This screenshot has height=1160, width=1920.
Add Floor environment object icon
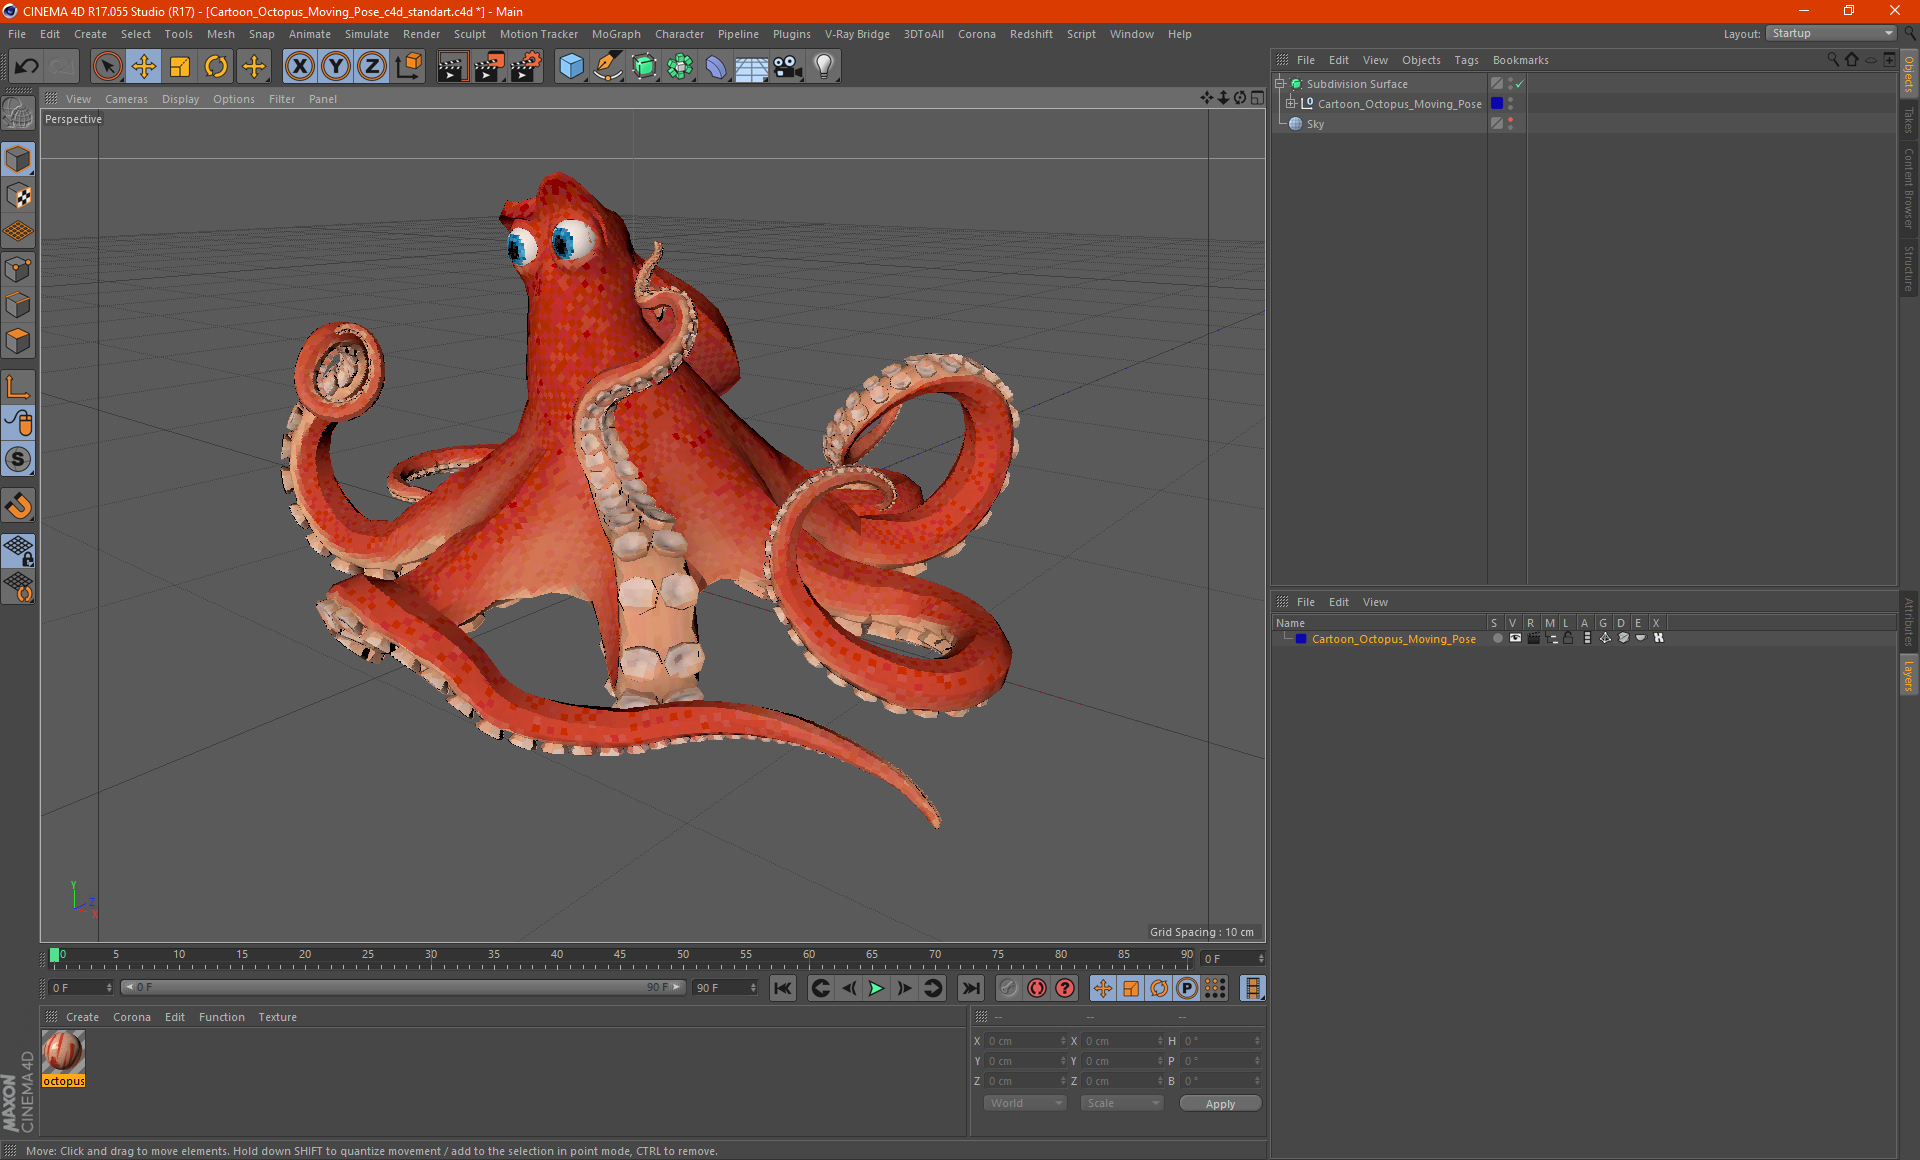click(751, 67)
